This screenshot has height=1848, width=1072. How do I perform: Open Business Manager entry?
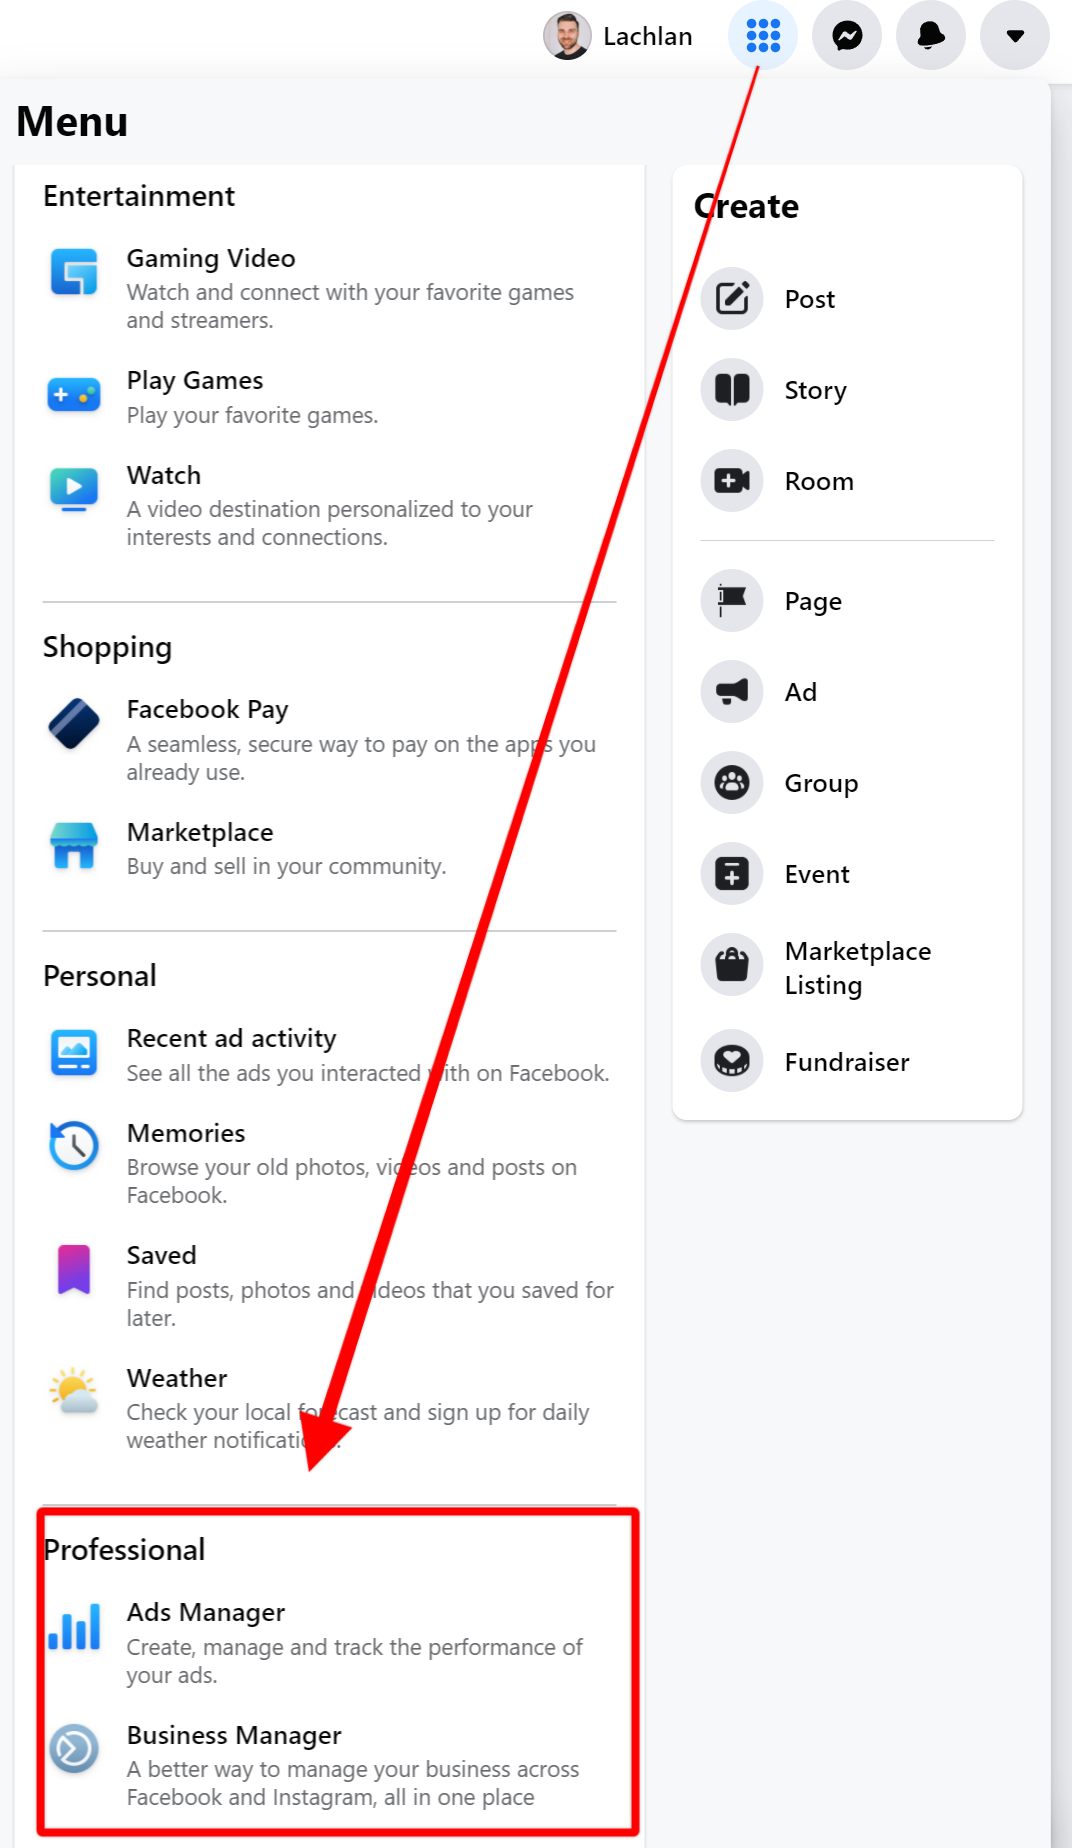[x=329, y=1765]
